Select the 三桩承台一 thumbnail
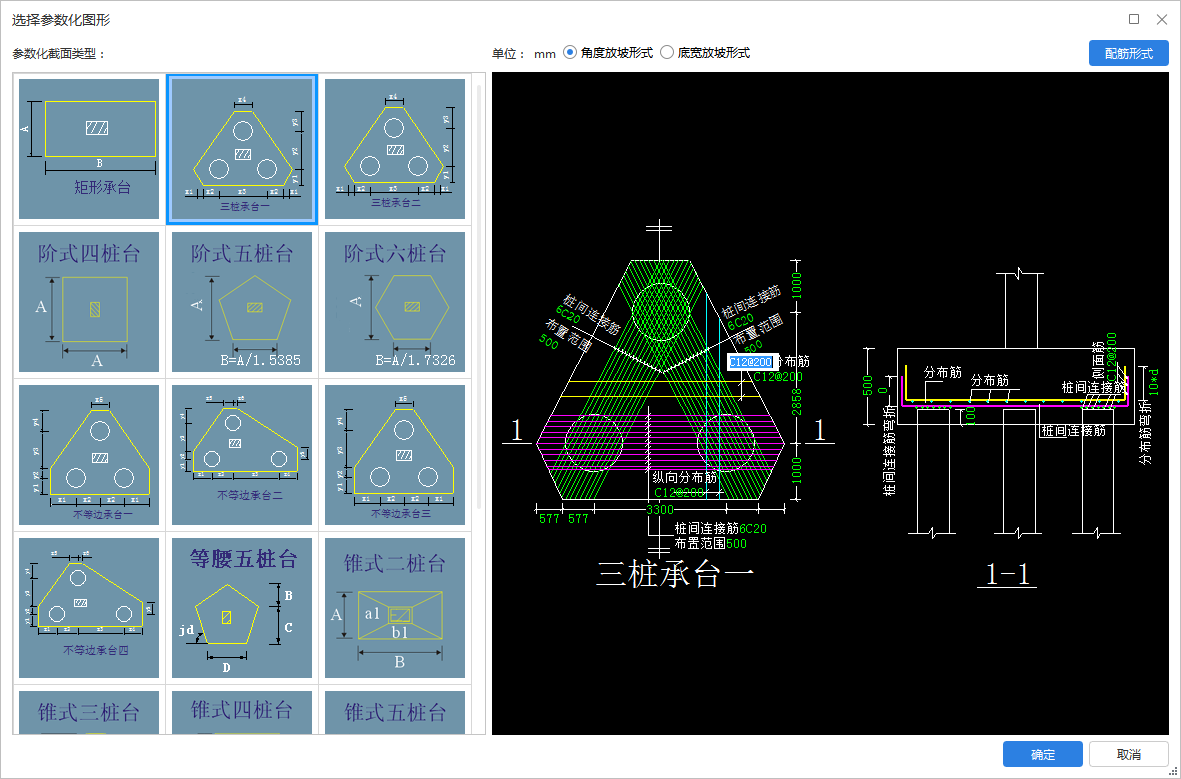1181x779 pixels. click(x=242, y=149)
